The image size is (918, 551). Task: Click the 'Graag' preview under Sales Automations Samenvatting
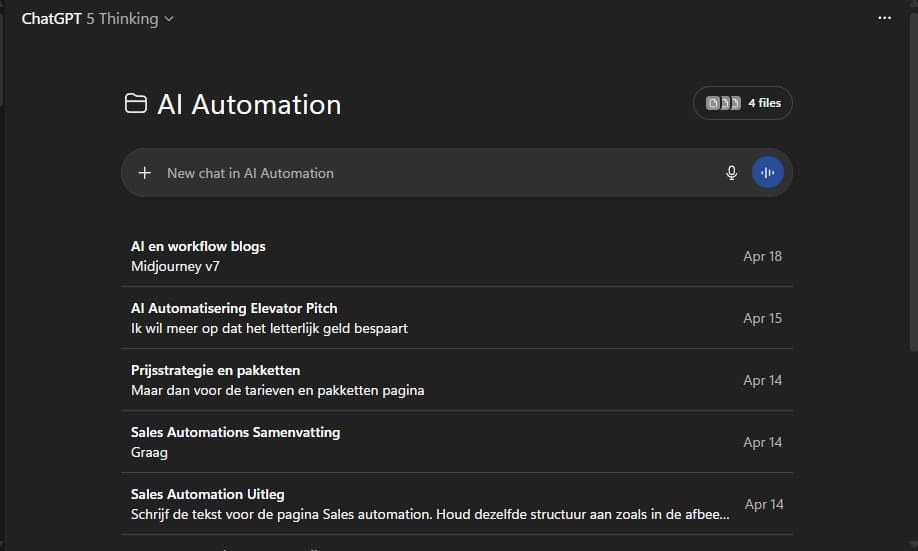(149, 453)
